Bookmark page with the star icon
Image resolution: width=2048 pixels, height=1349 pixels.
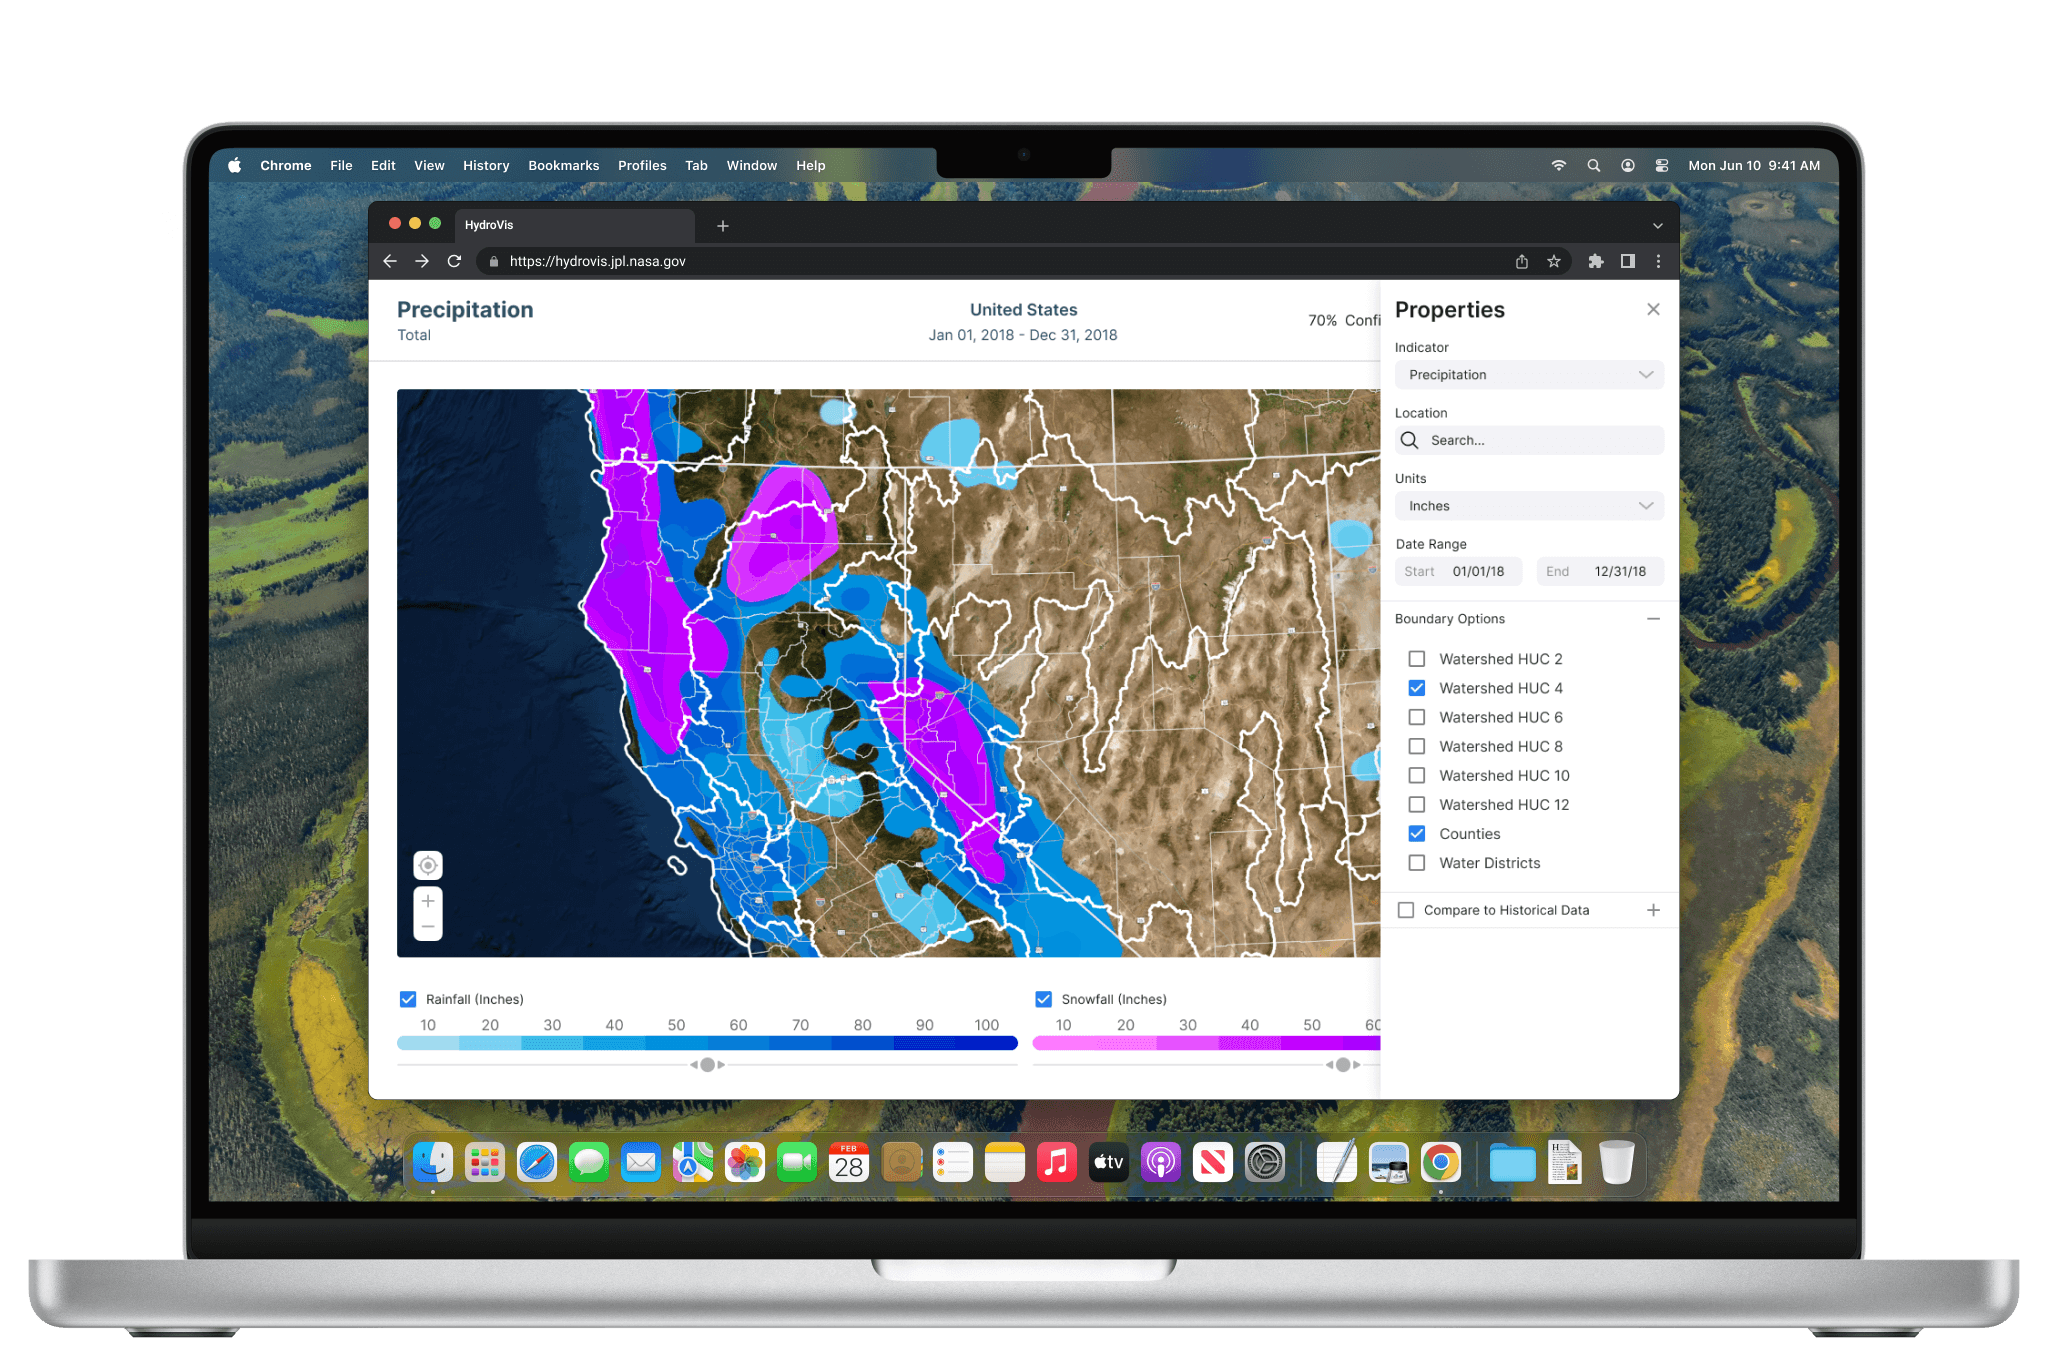click(x=1553, y=261)
